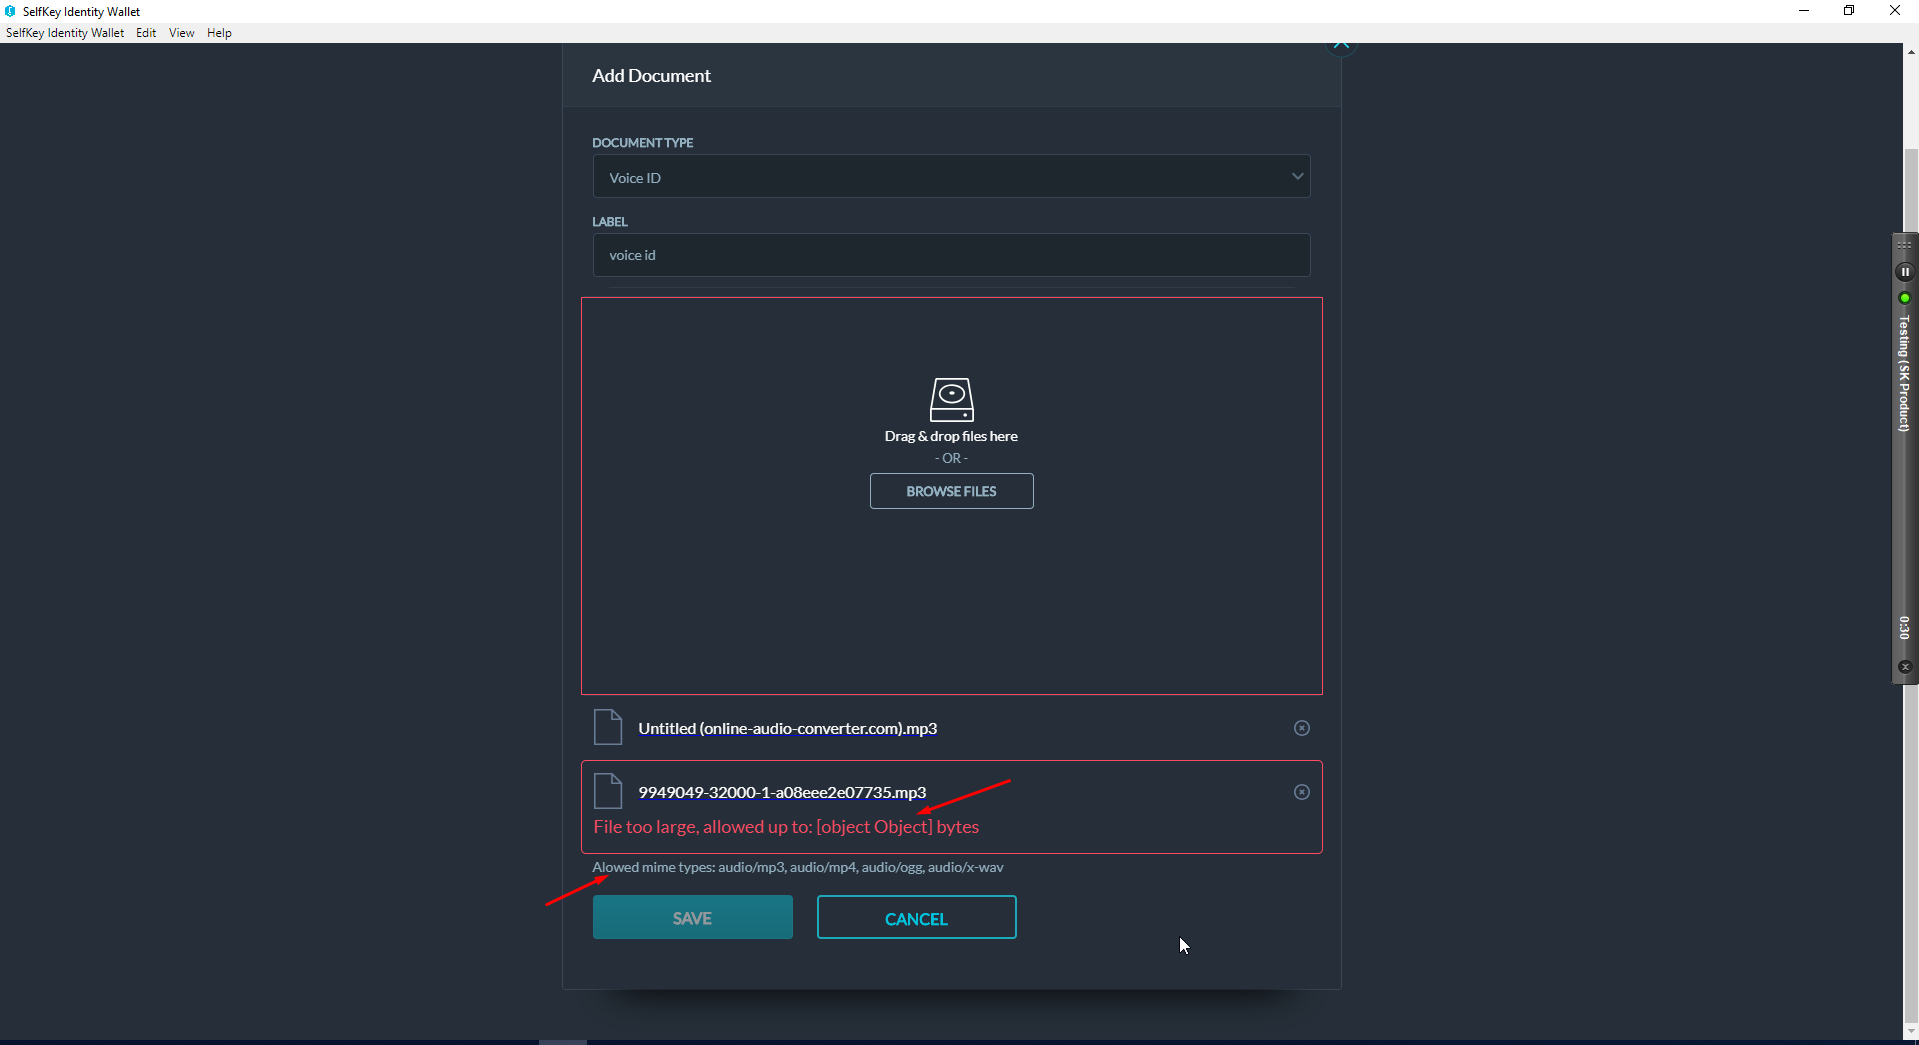This screenshot has height=1045, width=1919.
Task: Restore down the SelfKey window
Action: (x=1849, y=11)
